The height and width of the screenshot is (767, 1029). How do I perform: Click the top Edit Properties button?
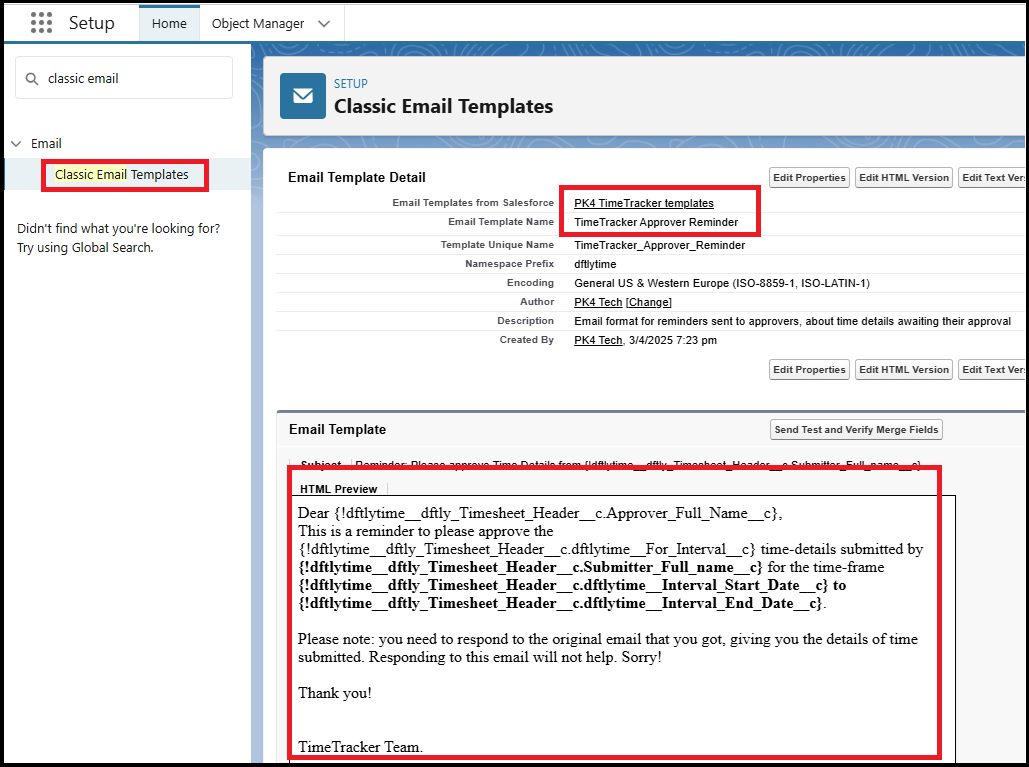pyautogui.click(x=809, y=178)
